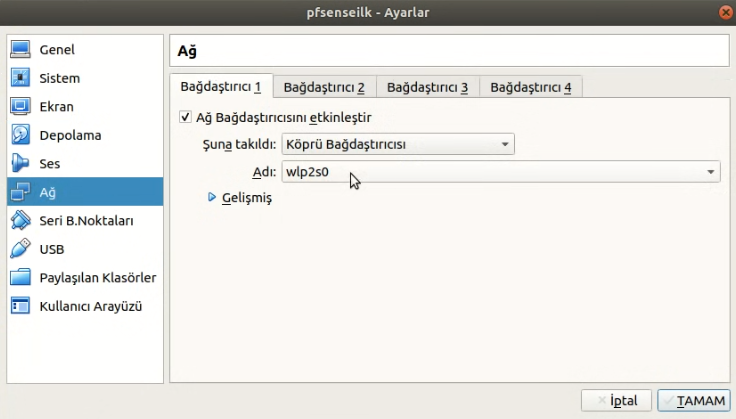Screen dimensions: 736x419
Task: Open the Genel settings monitor icon
Action: click(20, 49)
